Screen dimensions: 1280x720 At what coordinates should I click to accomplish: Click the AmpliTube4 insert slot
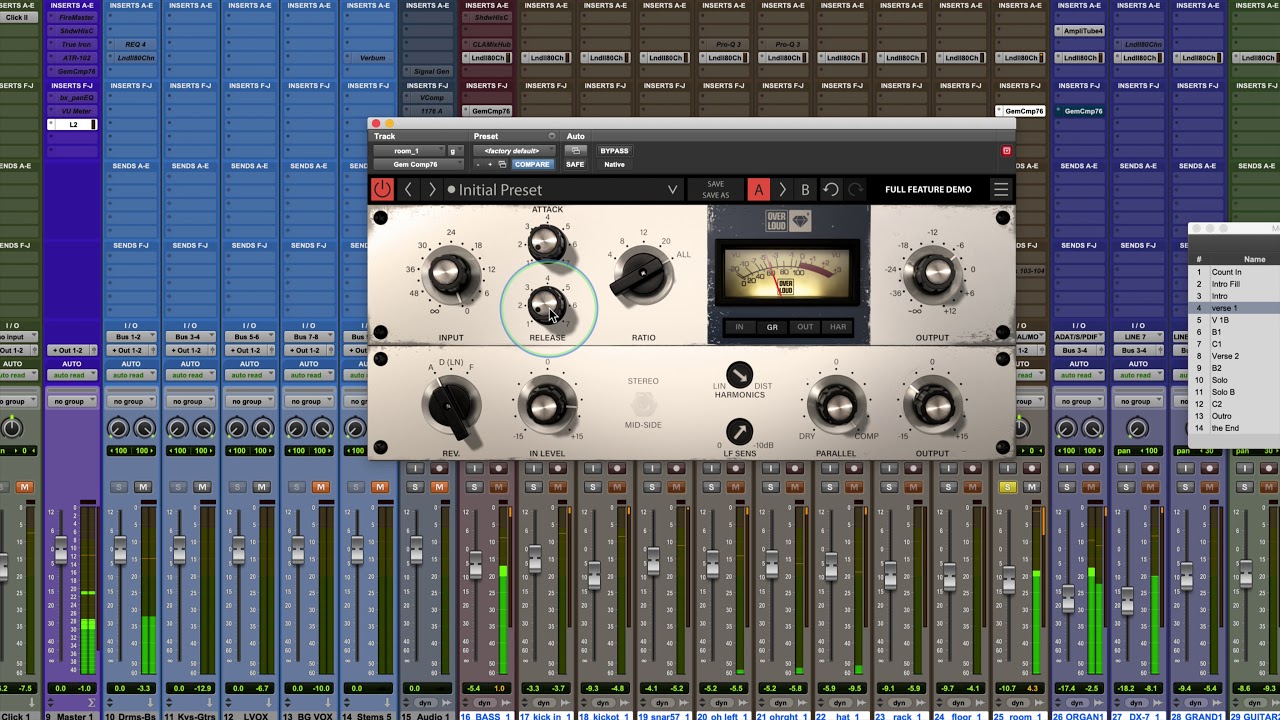pos(1078,31)
